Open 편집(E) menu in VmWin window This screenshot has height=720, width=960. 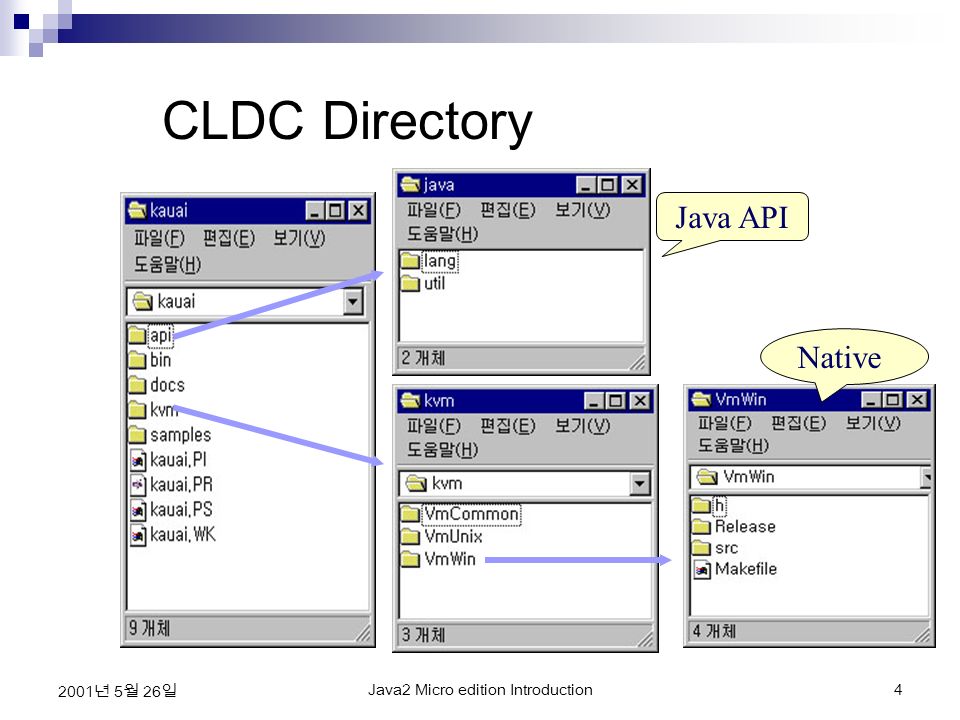(x=798, y=423)
